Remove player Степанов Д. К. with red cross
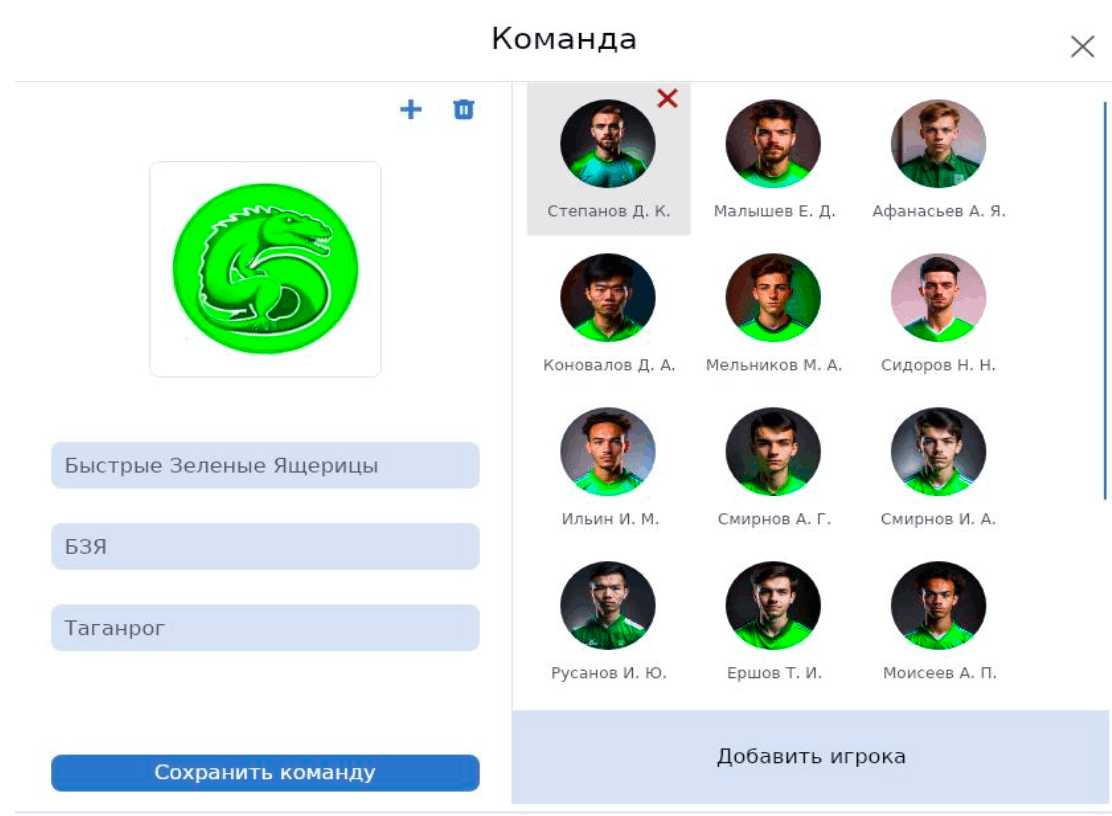 click(x=667, y=98)
